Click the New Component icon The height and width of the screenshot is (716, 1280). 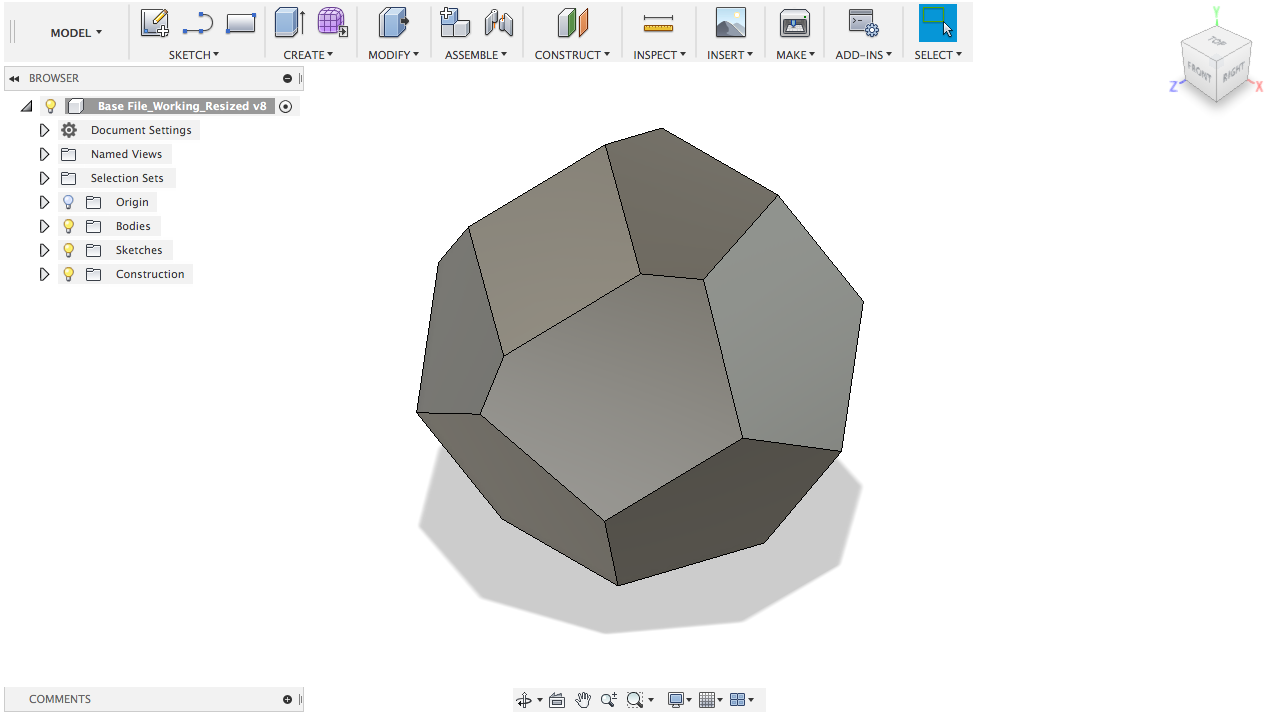pos(455,23)
